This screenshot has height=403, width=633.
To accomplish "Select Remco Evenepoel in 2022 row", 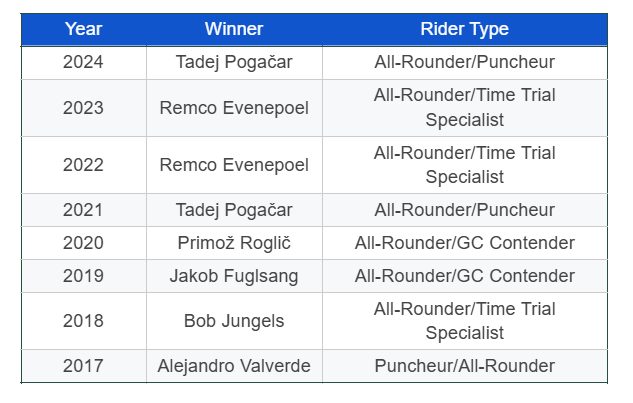I will 234,165.
